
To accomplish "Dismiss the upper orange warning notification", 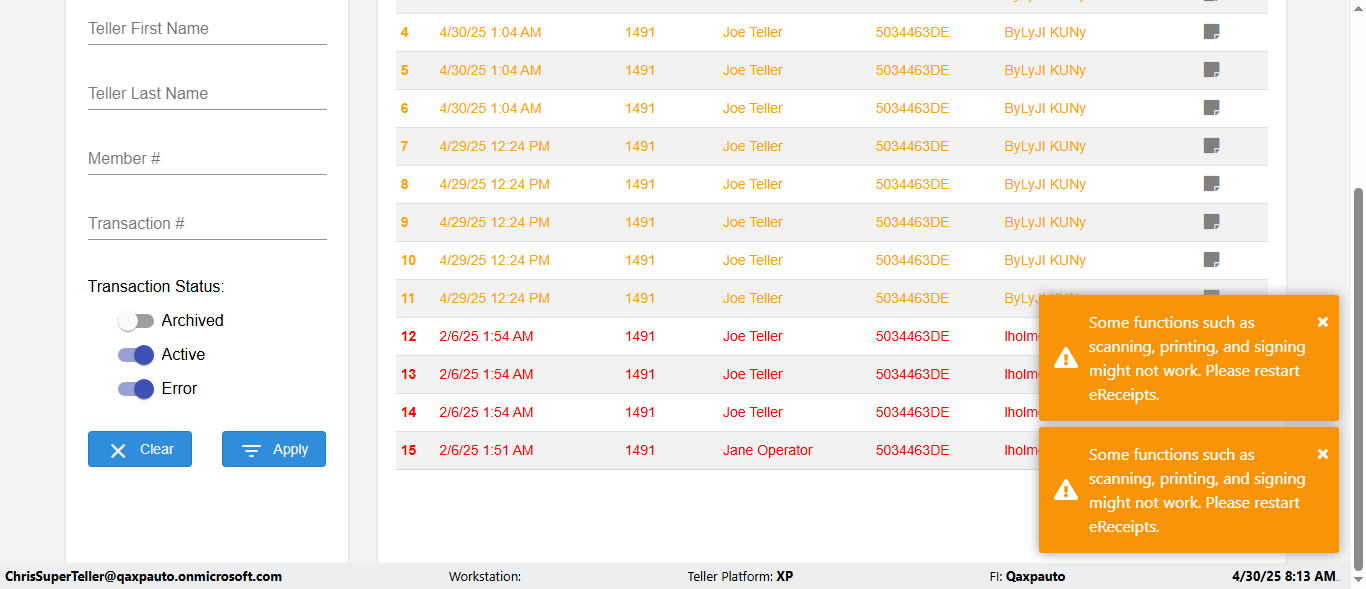I will (x=1322, y=322).
